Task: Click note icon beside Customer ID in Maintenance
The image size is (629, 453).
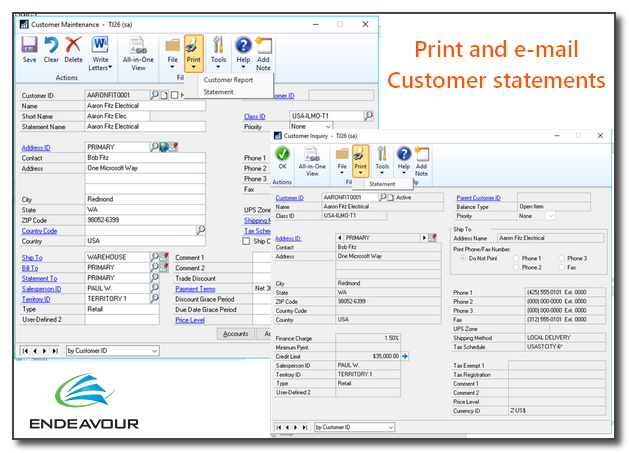Action: [164, 95]
